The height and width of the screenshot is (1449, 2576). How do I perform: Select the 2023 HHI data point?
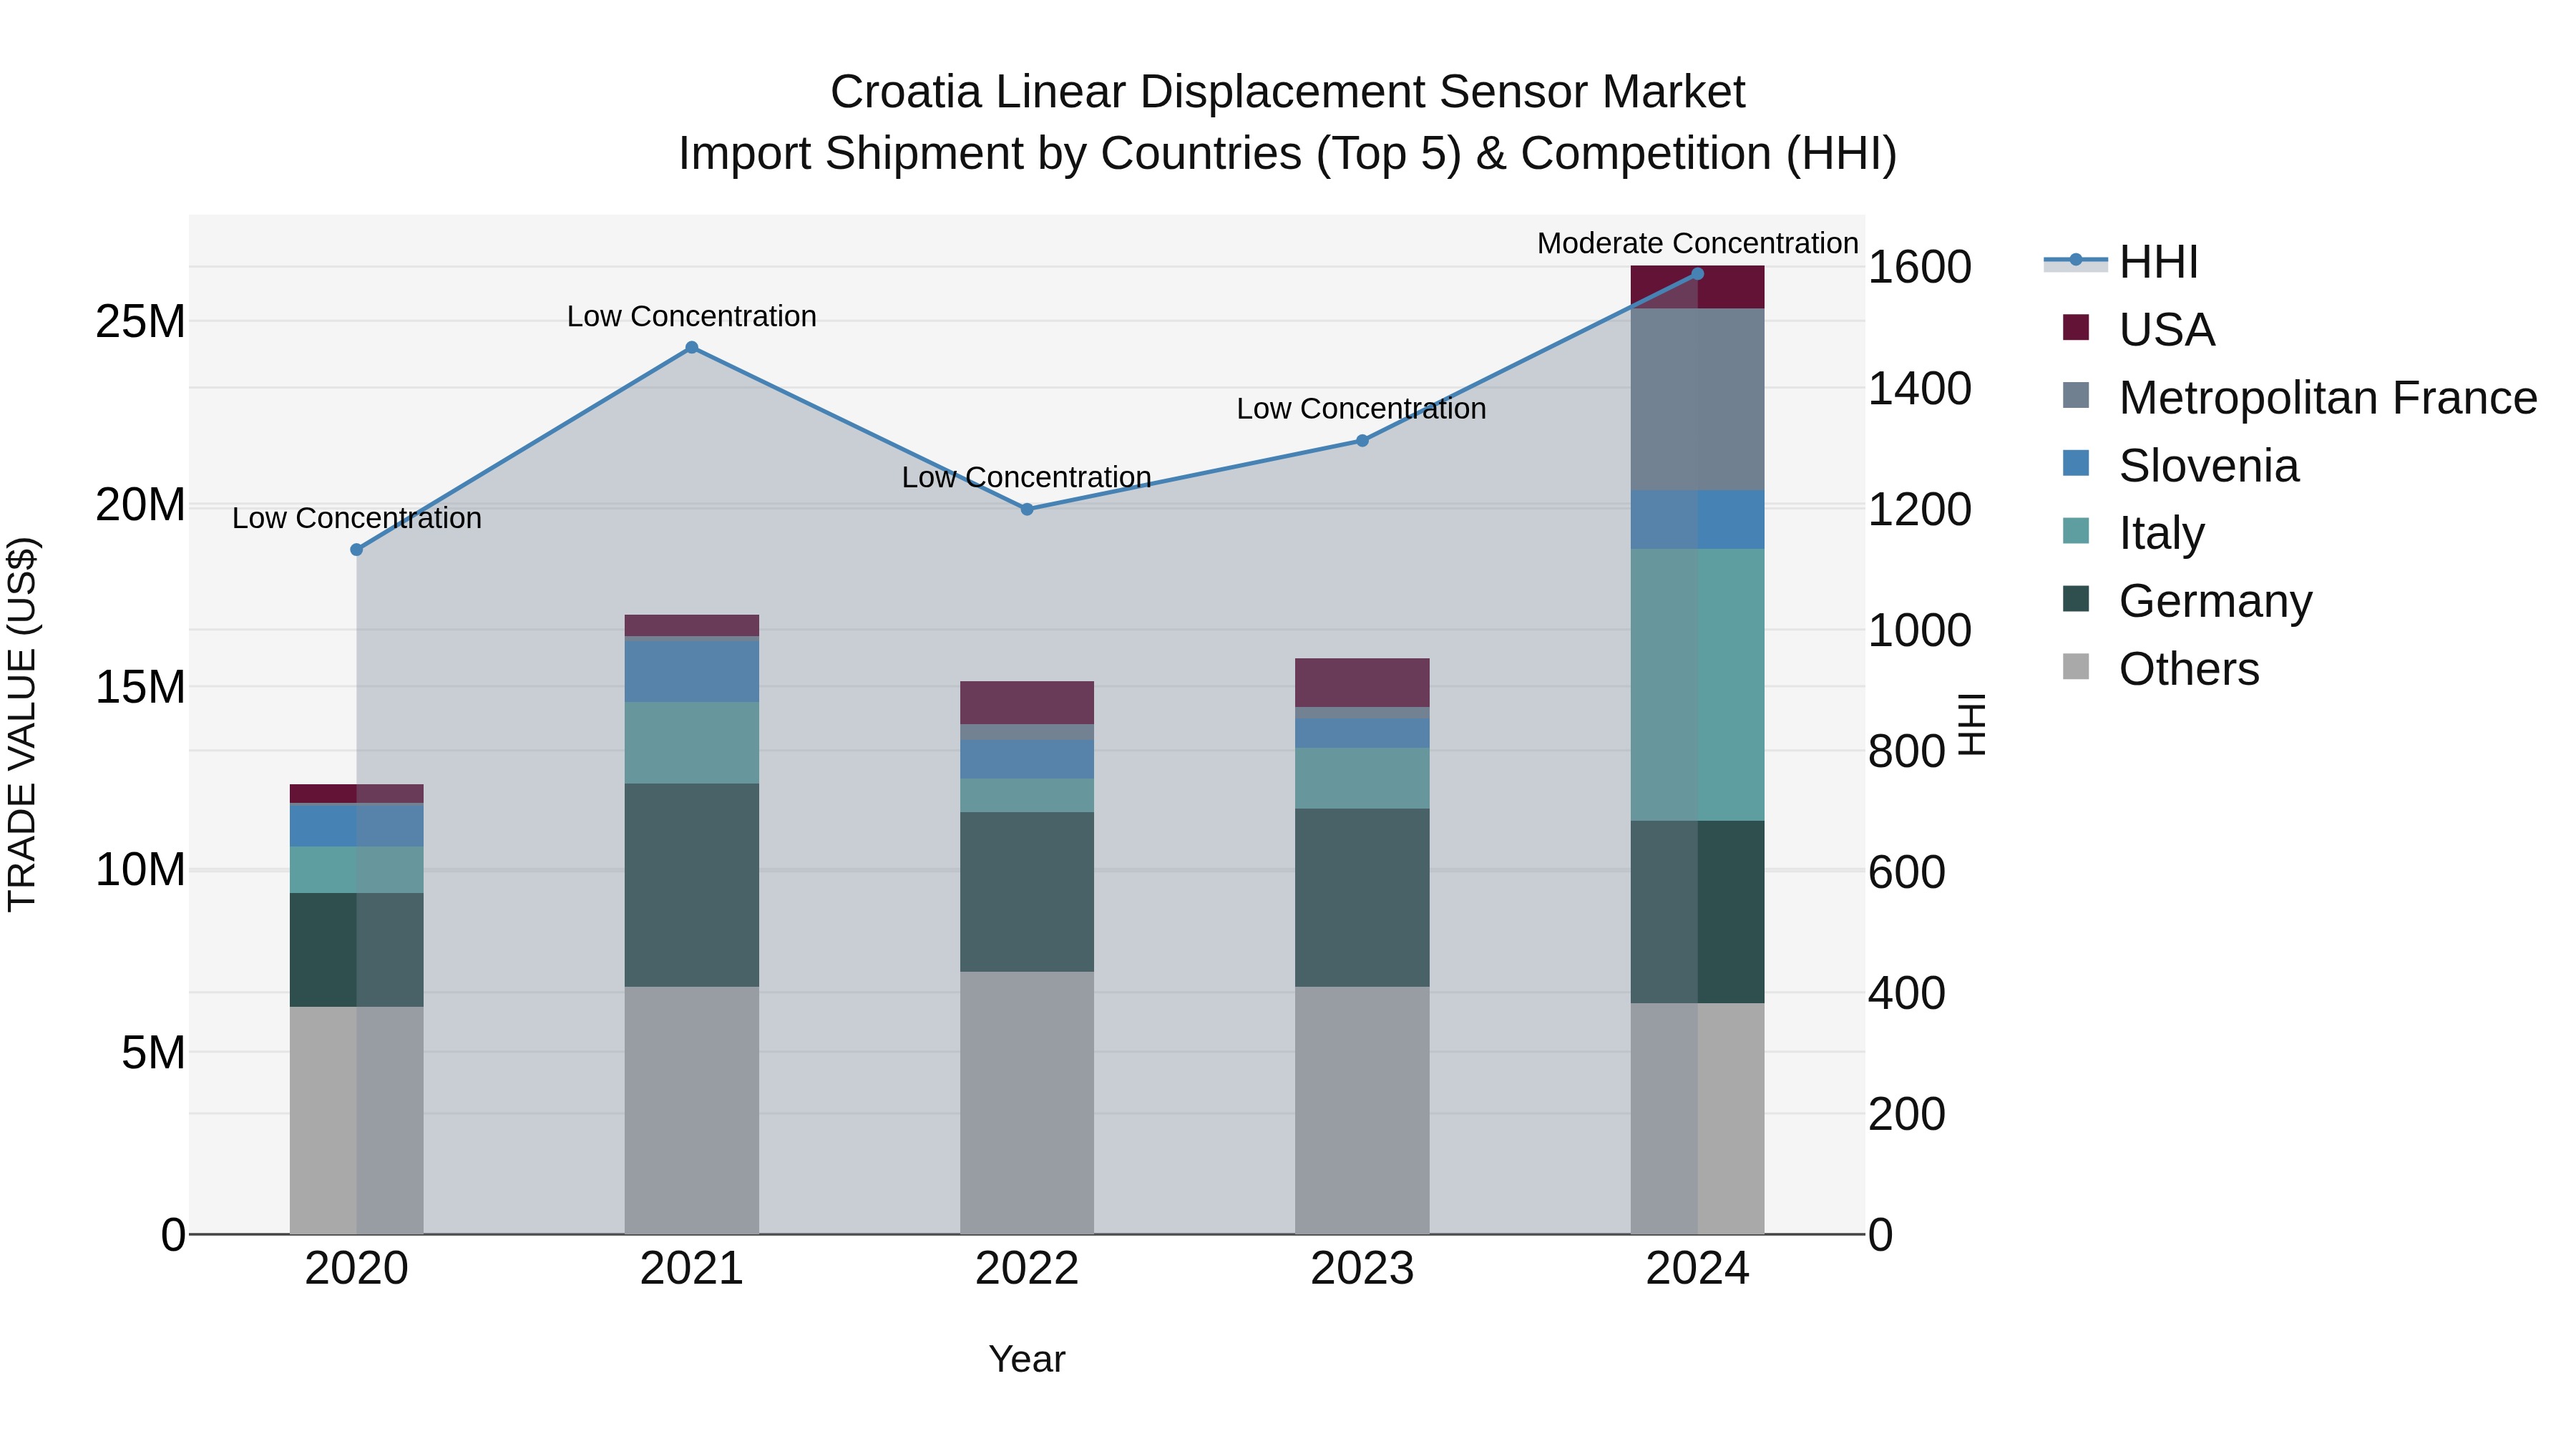[1362, 440]
